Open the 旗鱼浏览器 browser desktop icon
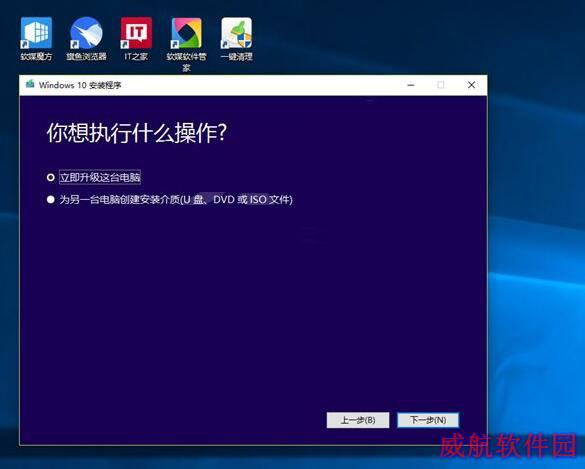The image size is (585, 469). click(86, 33)
